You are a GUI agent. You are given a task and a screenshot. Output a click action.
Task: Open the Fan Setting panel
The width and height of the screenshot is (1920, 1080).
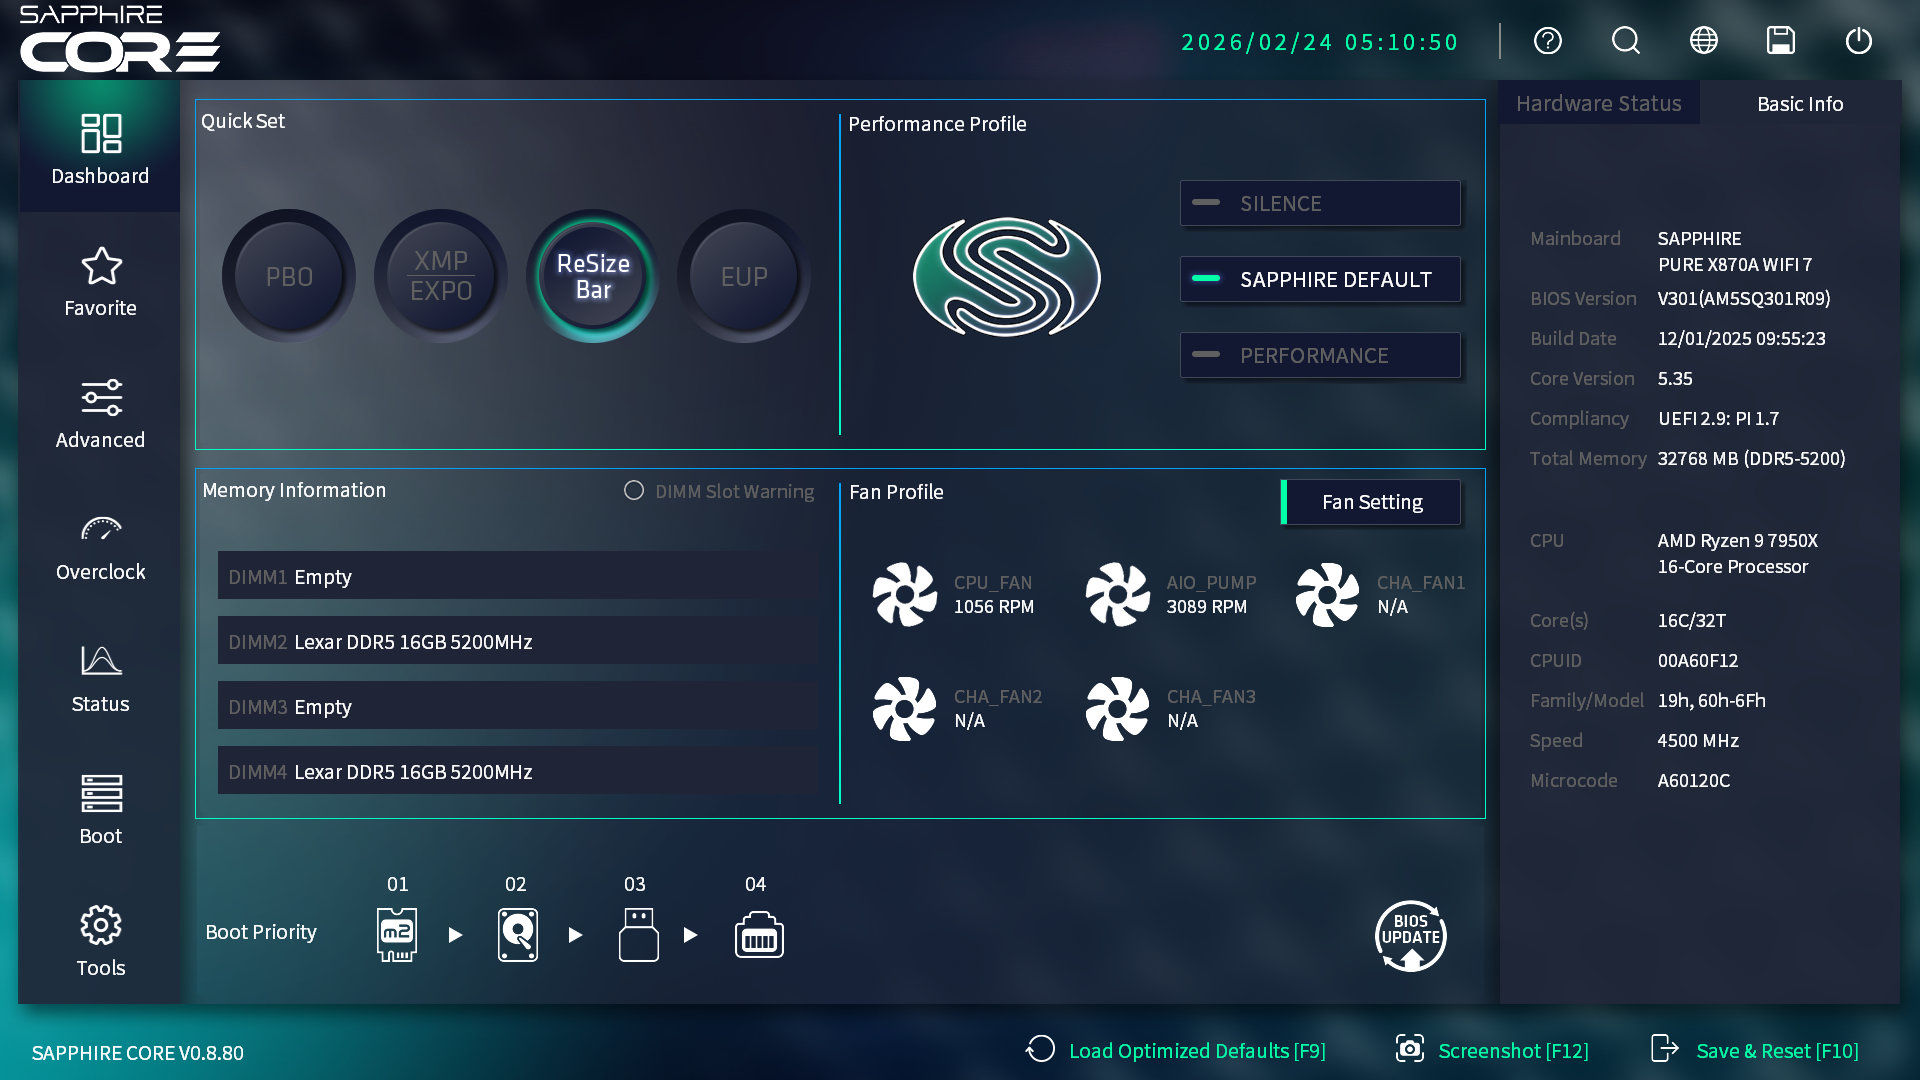coord(1371,501)
